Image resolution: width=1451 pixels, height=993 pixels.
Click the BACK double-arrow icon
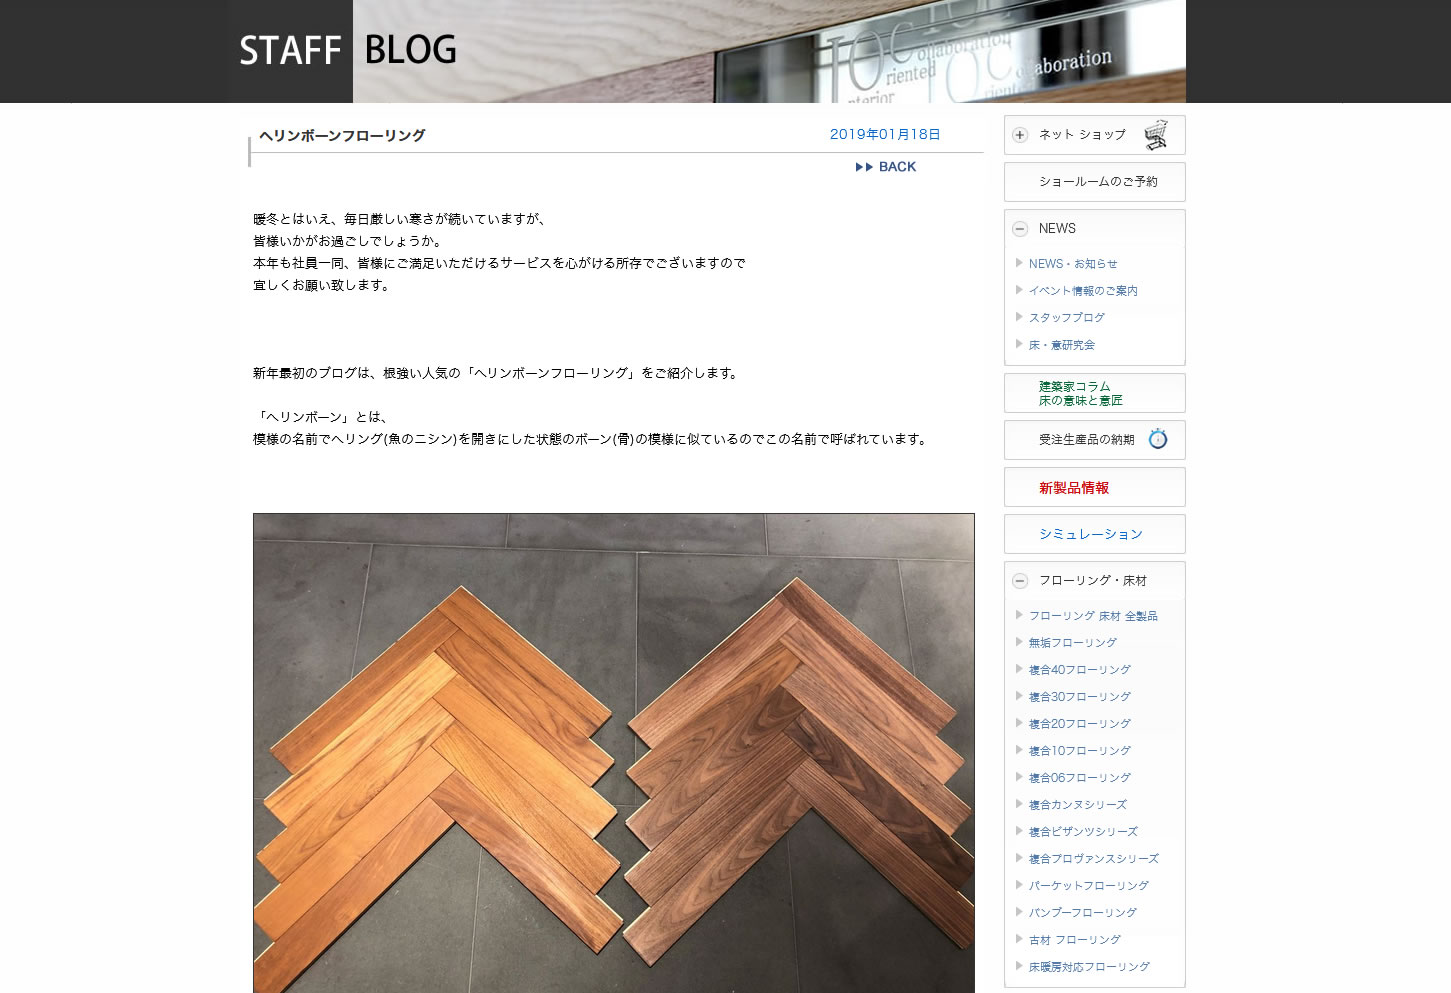coord(864,167)
